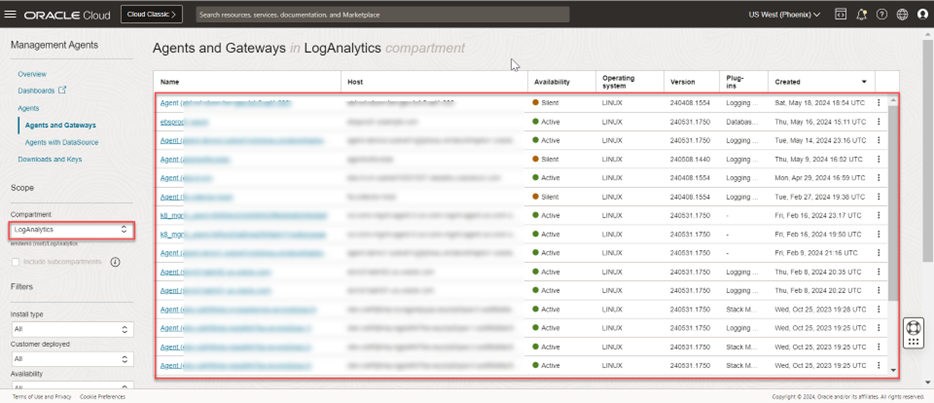Click the Oracle Cloud logo
The width and height of the screenshot is (934, 403).
click(67, 15)
